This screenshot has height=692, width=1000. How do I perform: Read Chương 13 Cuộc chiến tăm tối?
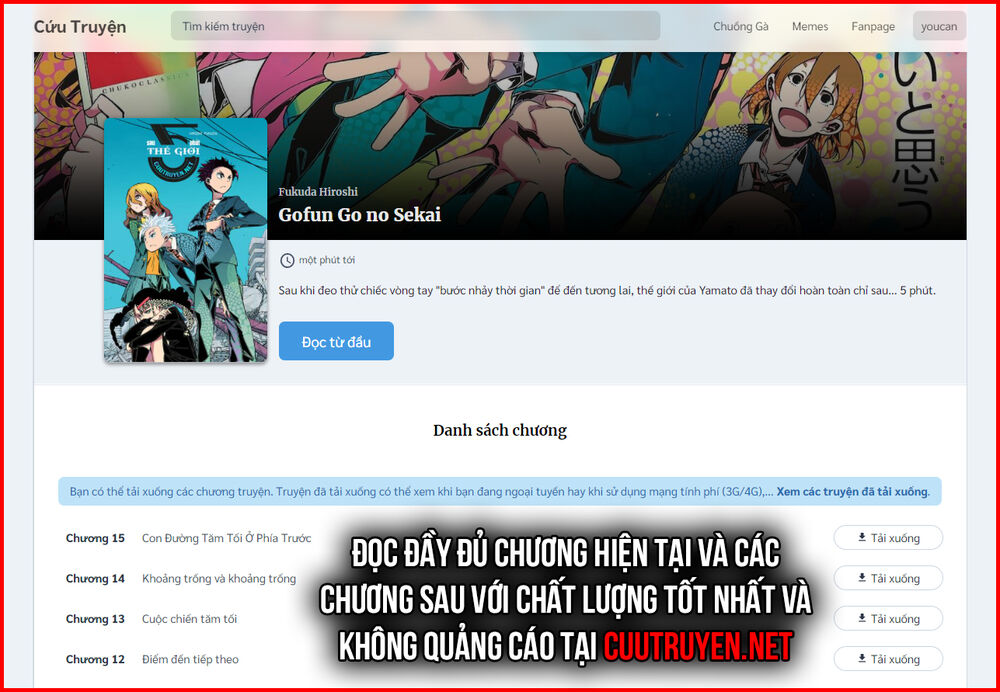point(189,619)
